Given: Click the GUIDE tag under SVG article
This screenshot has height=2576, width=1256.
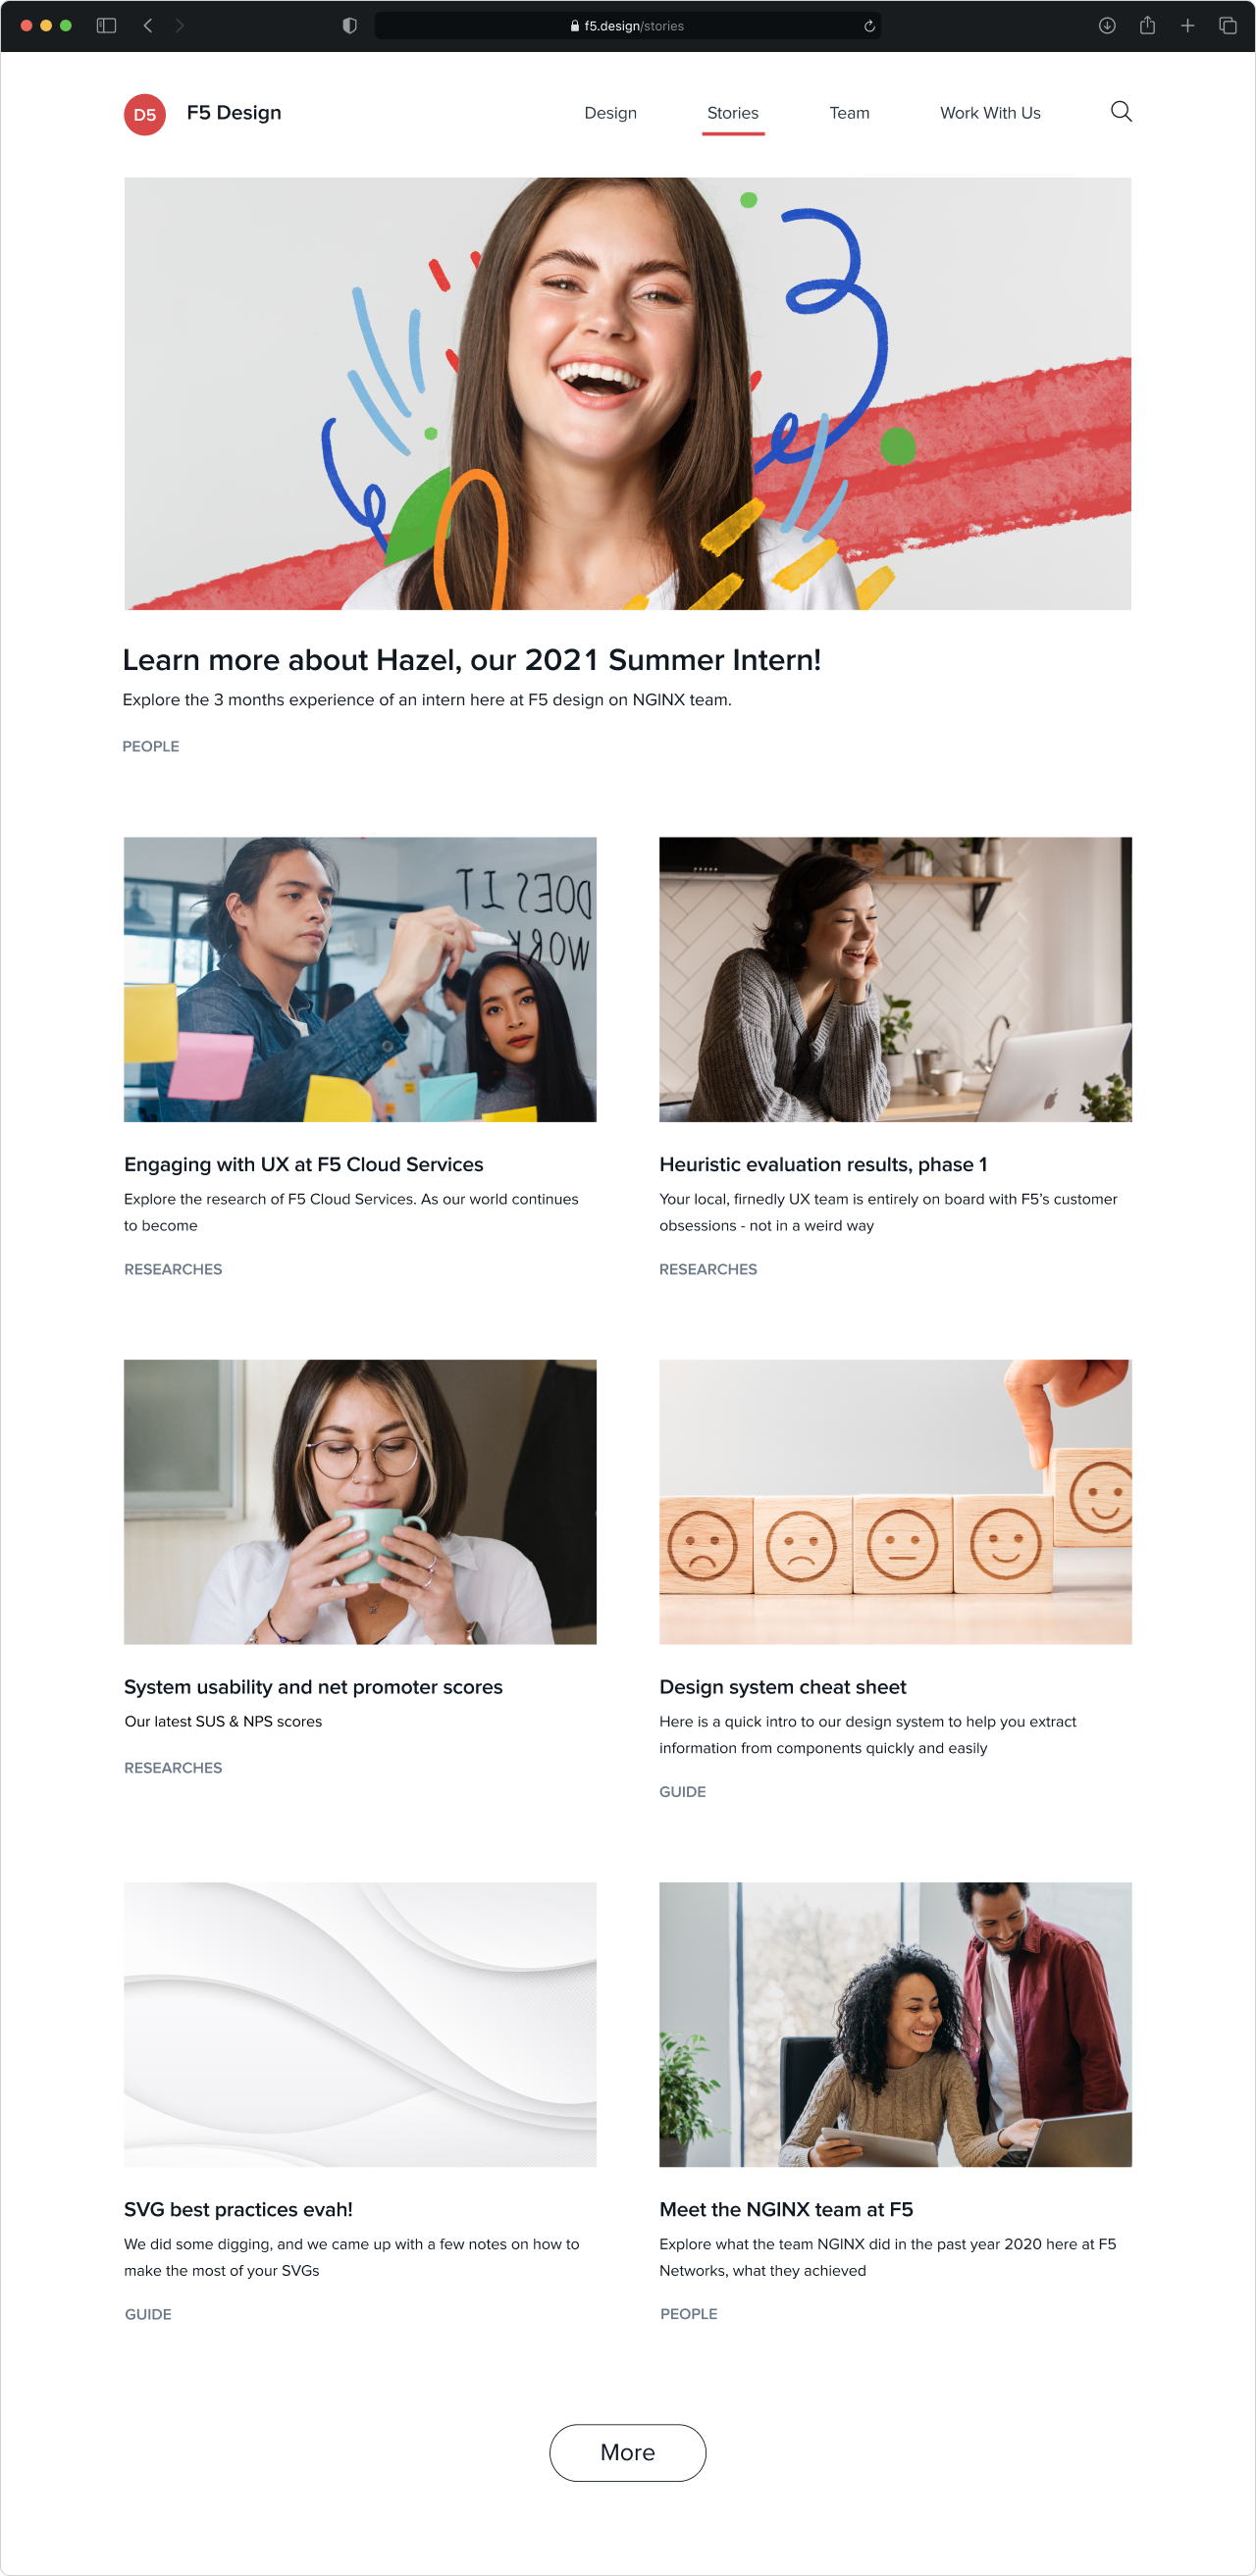Looking at the screenshot, I should 148,2314.
